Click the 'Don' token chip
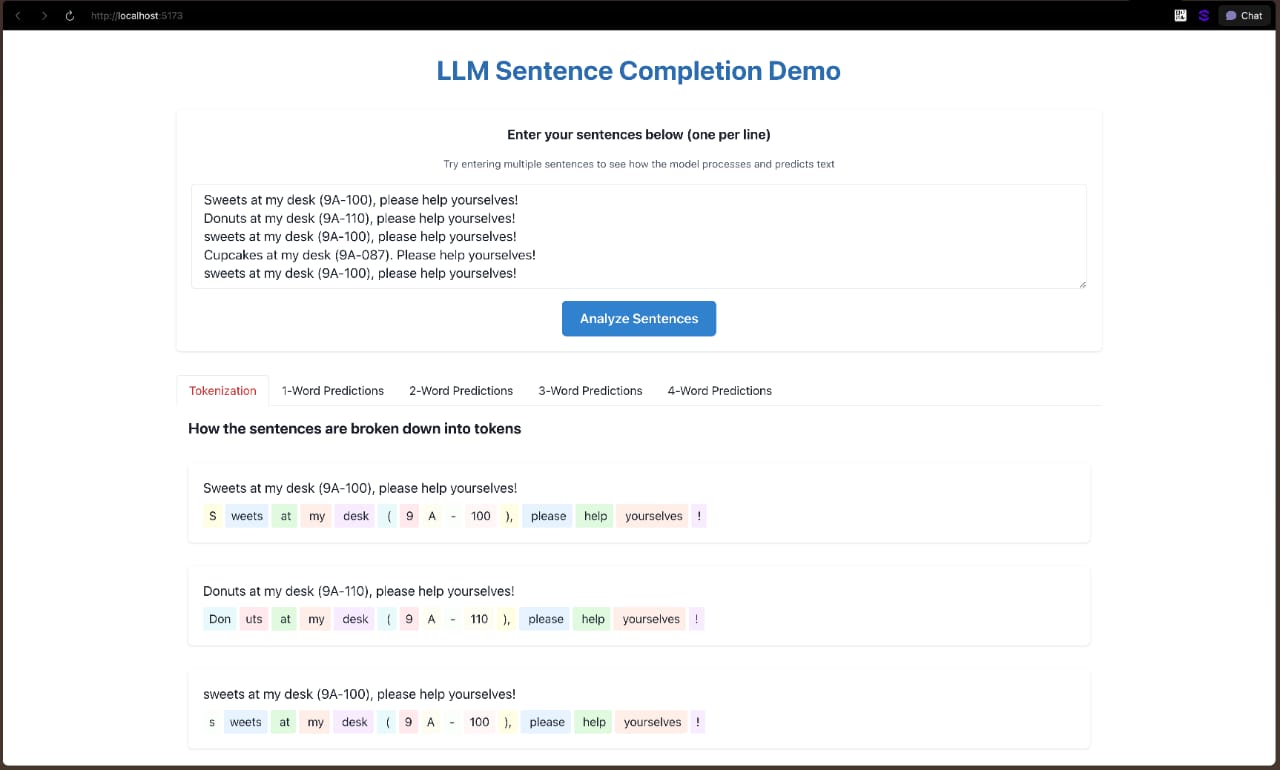The width and height of the screenshot is (1280, 770). (x=220, y=619)
